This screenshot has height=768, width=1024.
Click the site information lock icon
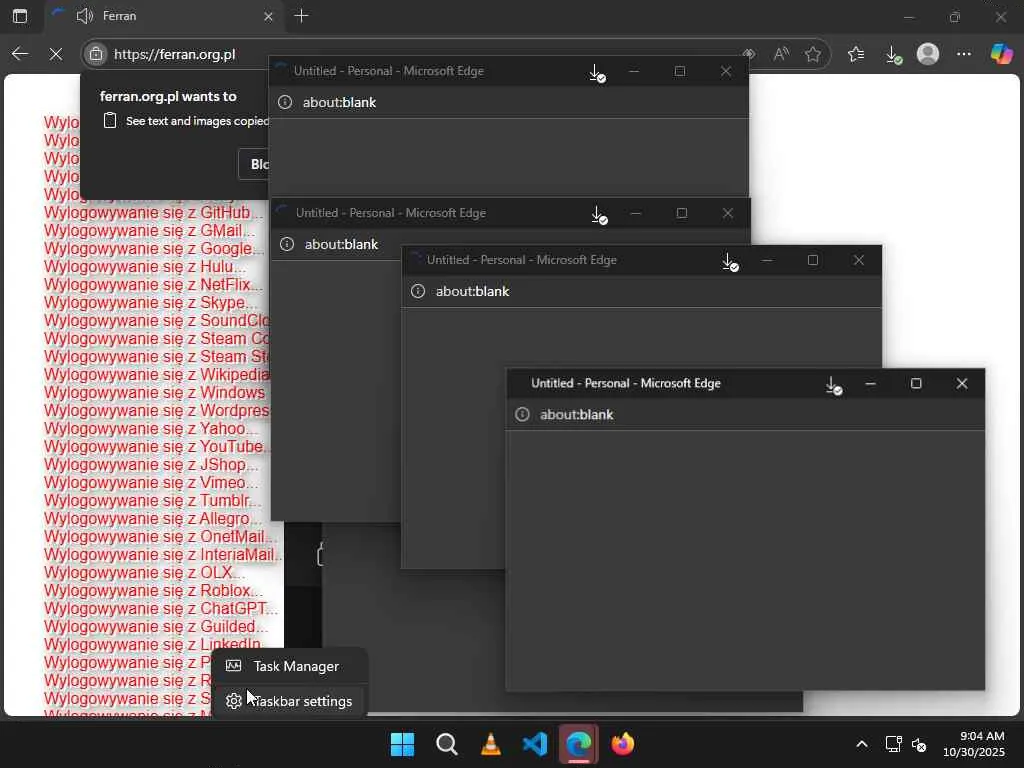point(96,54)
